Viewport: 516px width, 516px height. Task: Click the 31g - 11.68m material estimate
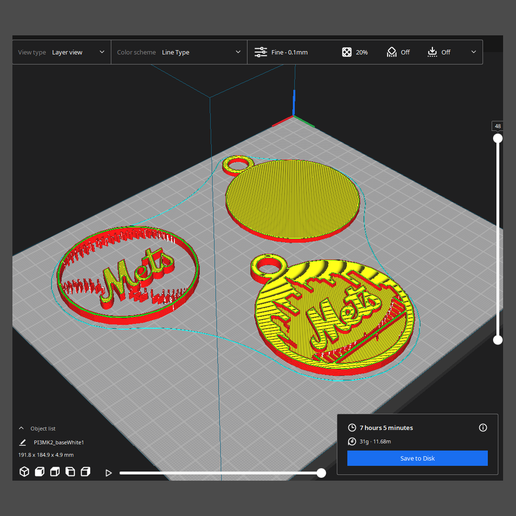375,442
